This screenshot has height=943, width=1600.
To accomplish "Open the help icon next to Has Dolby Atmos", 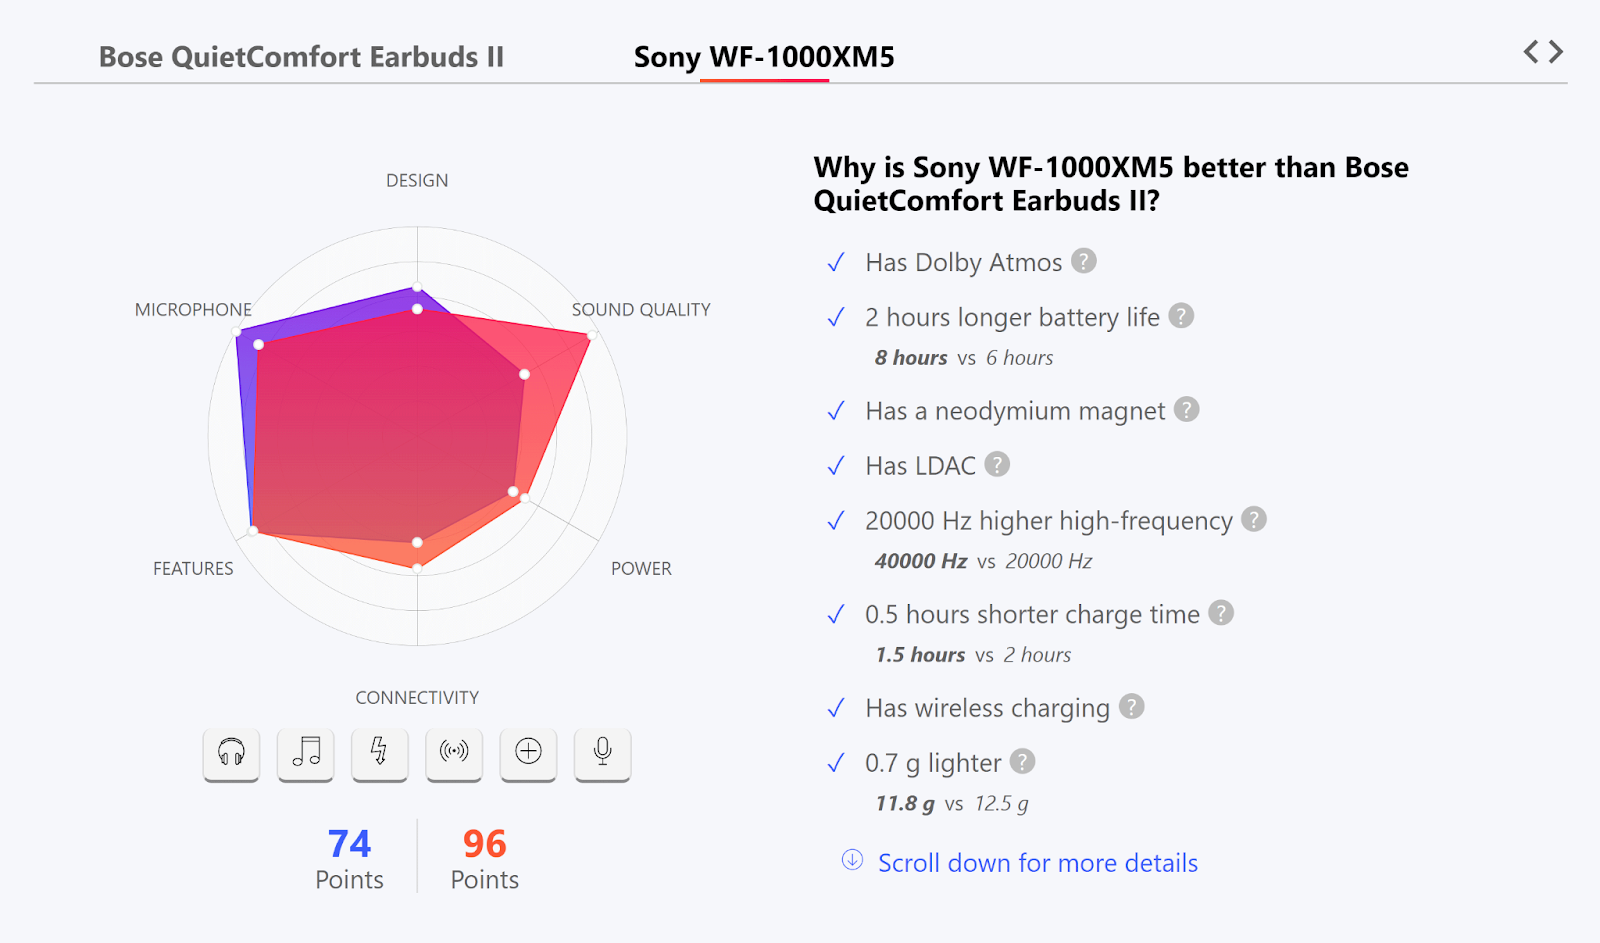I will click(x=1085, y=262).
